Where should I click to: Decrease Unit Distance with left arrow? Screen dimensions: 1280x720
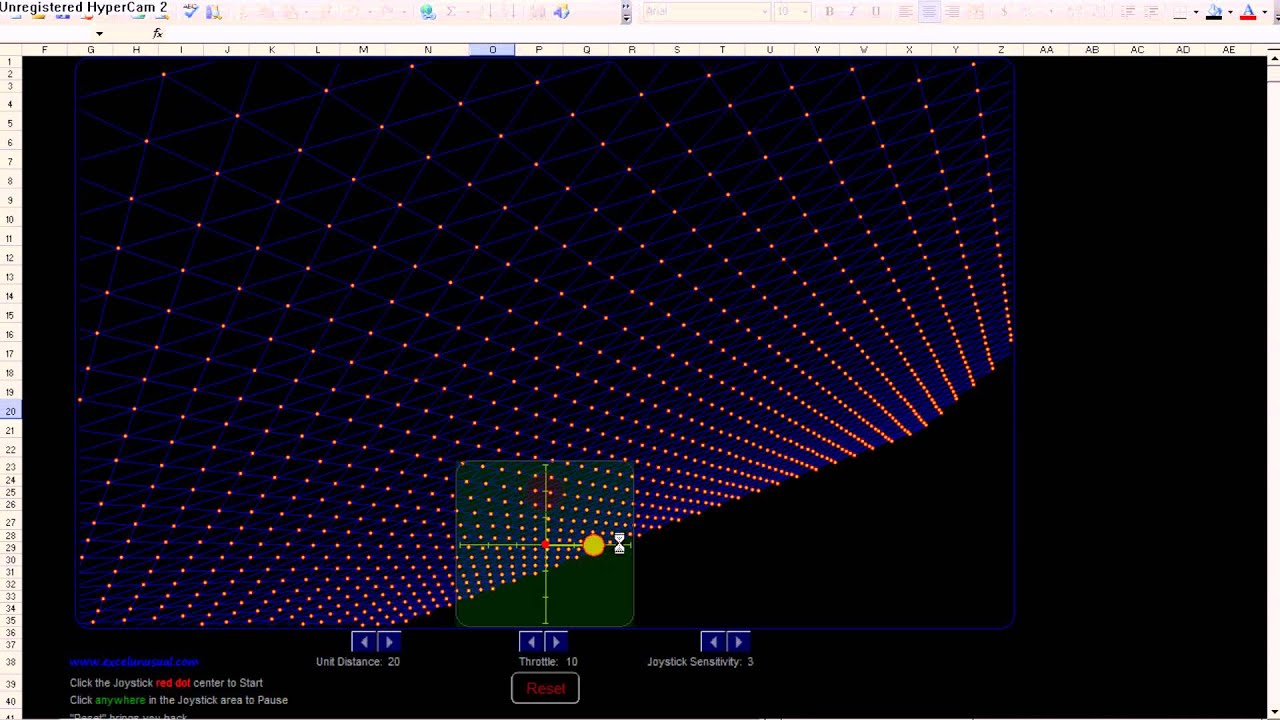(x=364, y=642)
